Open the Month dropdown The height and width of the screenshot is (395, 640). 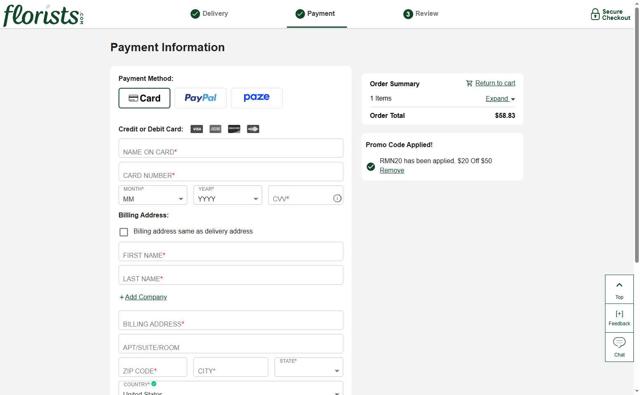point(153,195)
